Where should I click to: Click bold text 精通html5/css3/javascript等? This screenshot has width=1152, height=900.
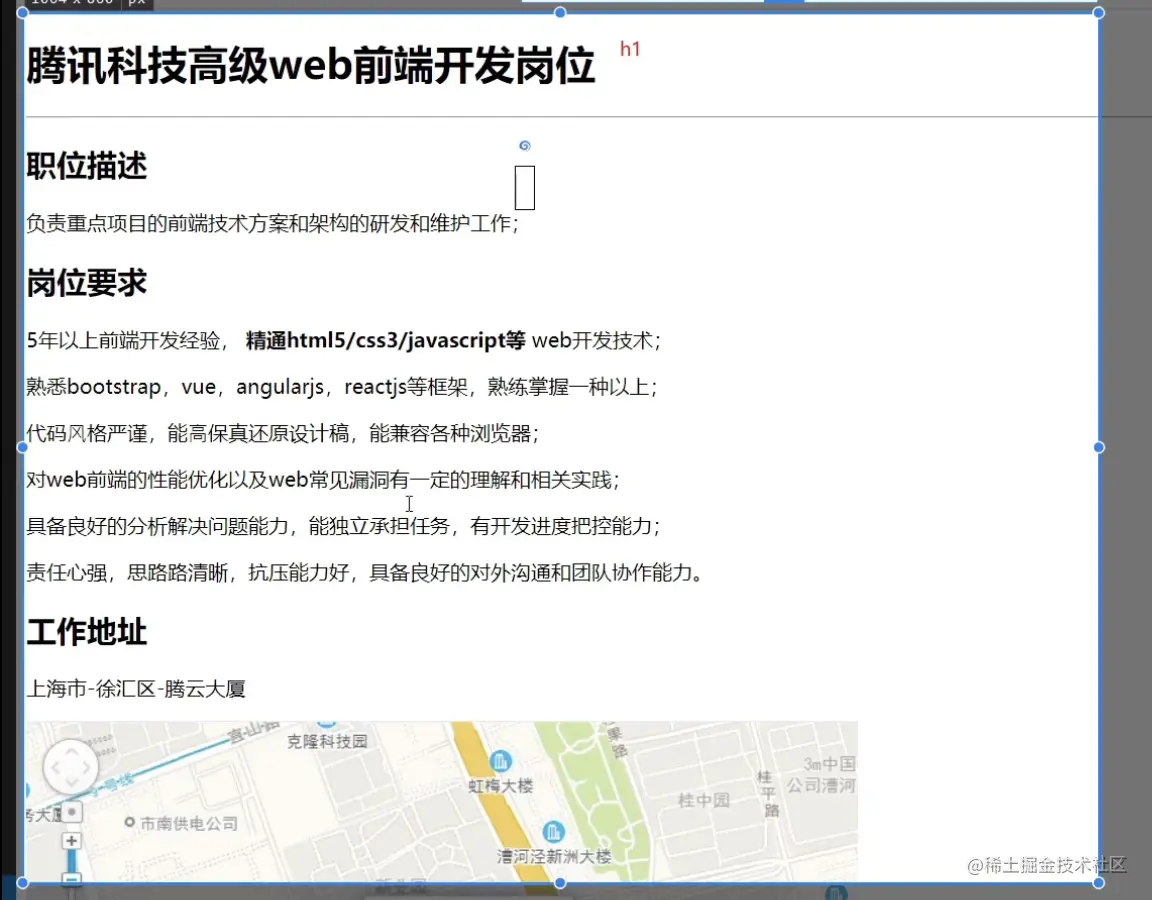click(x=386, y=340)
